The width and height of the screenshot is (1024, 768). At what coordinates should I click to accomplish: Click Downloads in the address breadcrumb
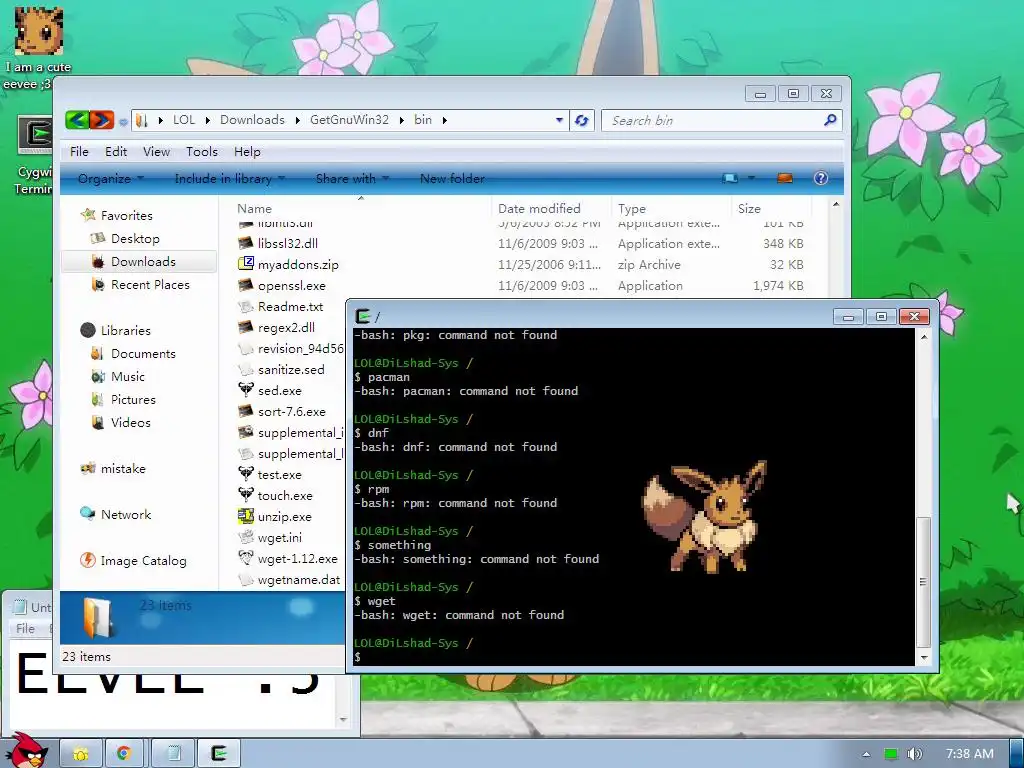point(252,120)
